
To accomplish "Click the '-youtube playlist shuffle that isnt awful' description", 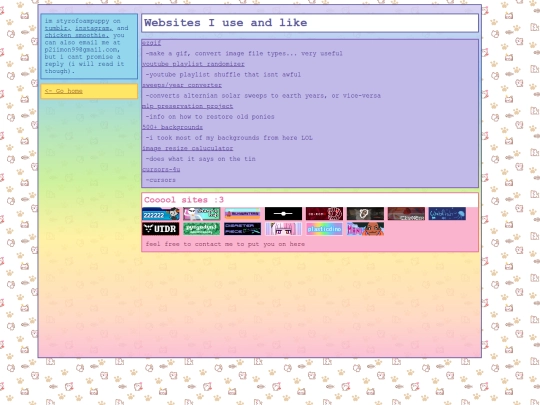I will point(223,75).
